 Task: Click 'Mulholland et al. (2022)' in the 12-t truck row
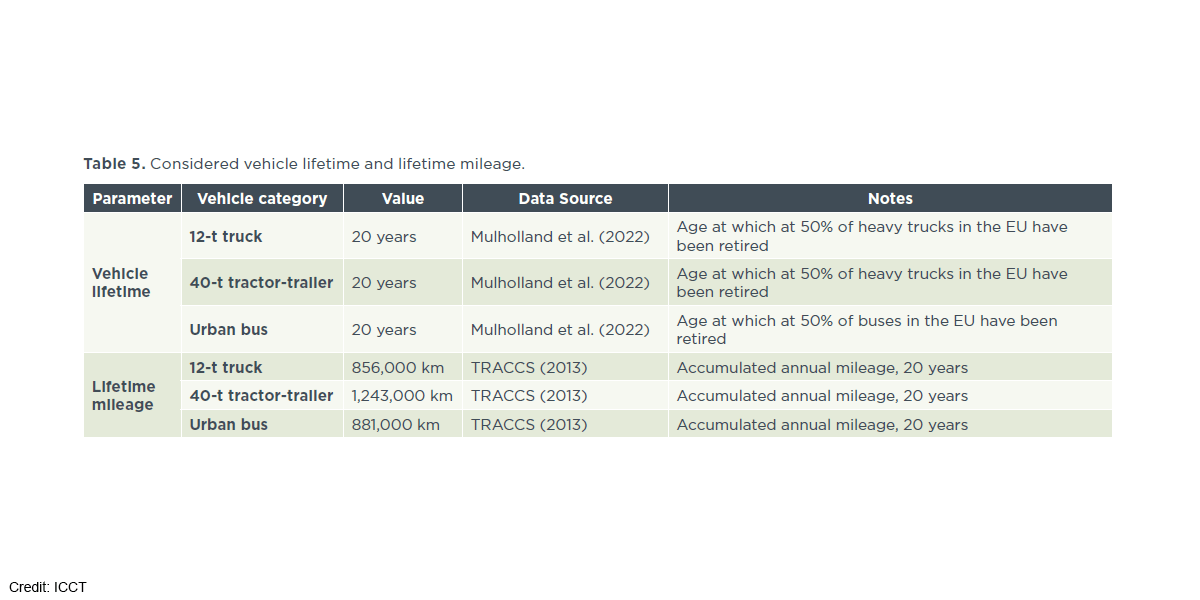point(560,236)
